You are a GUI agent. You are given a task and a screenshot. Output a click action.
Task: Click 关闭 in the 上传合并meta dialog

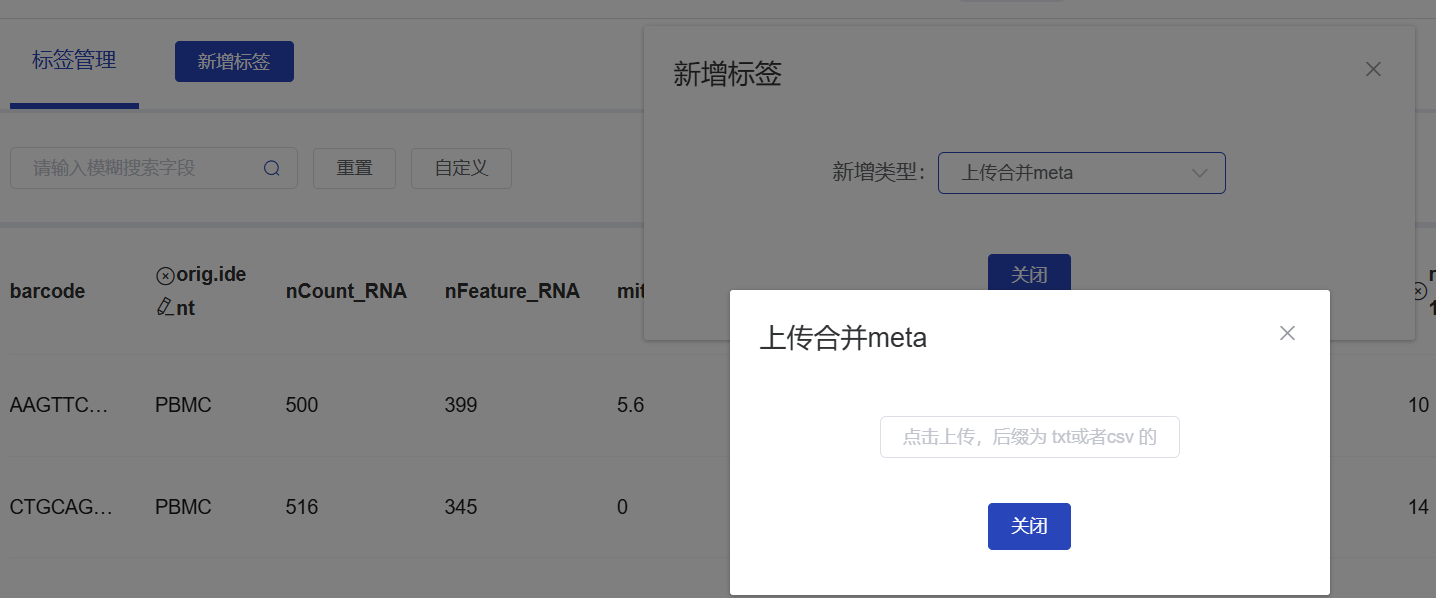[x=1029, y=526]
